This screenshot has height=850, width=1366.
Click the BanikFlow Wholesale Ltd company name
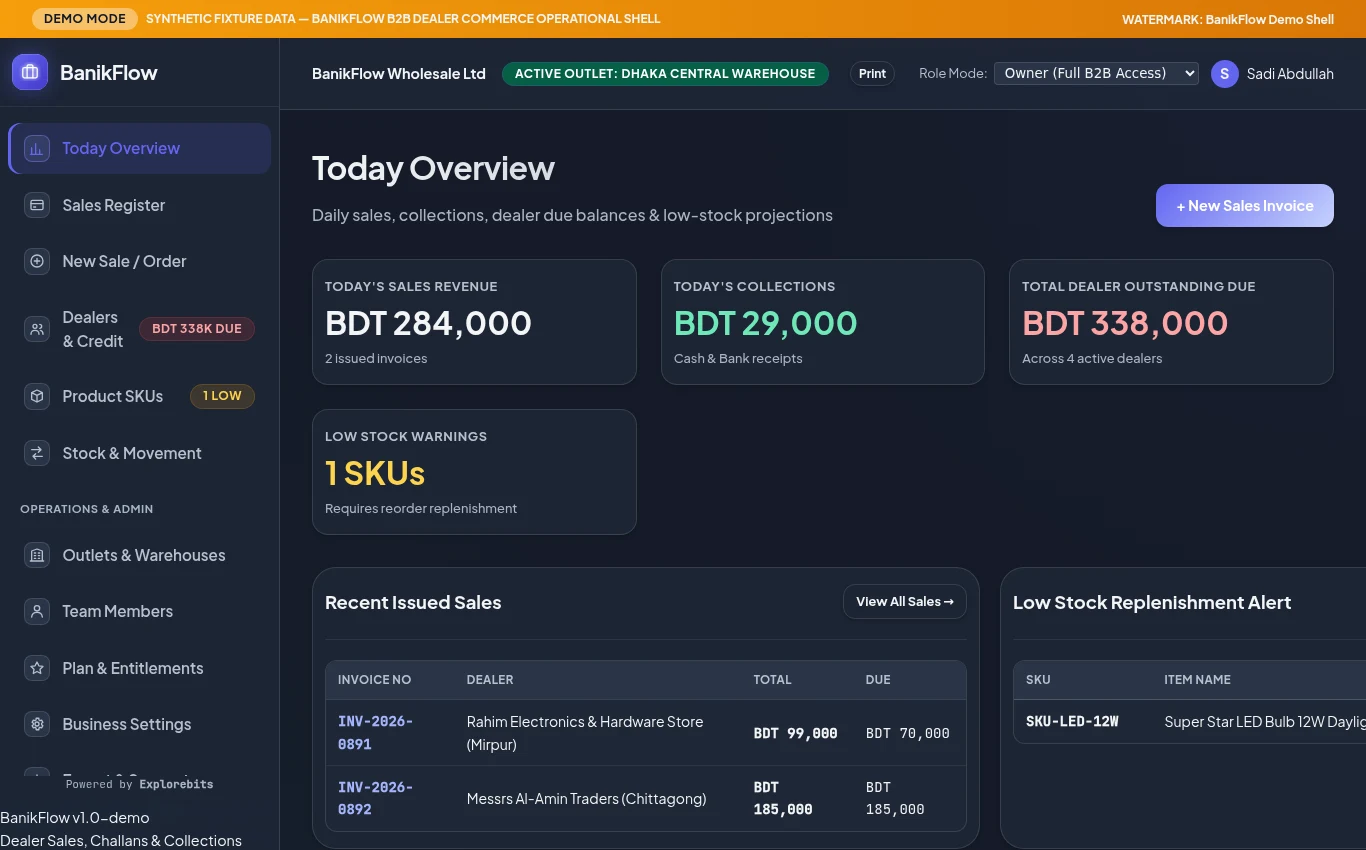[x=399, y=74]
